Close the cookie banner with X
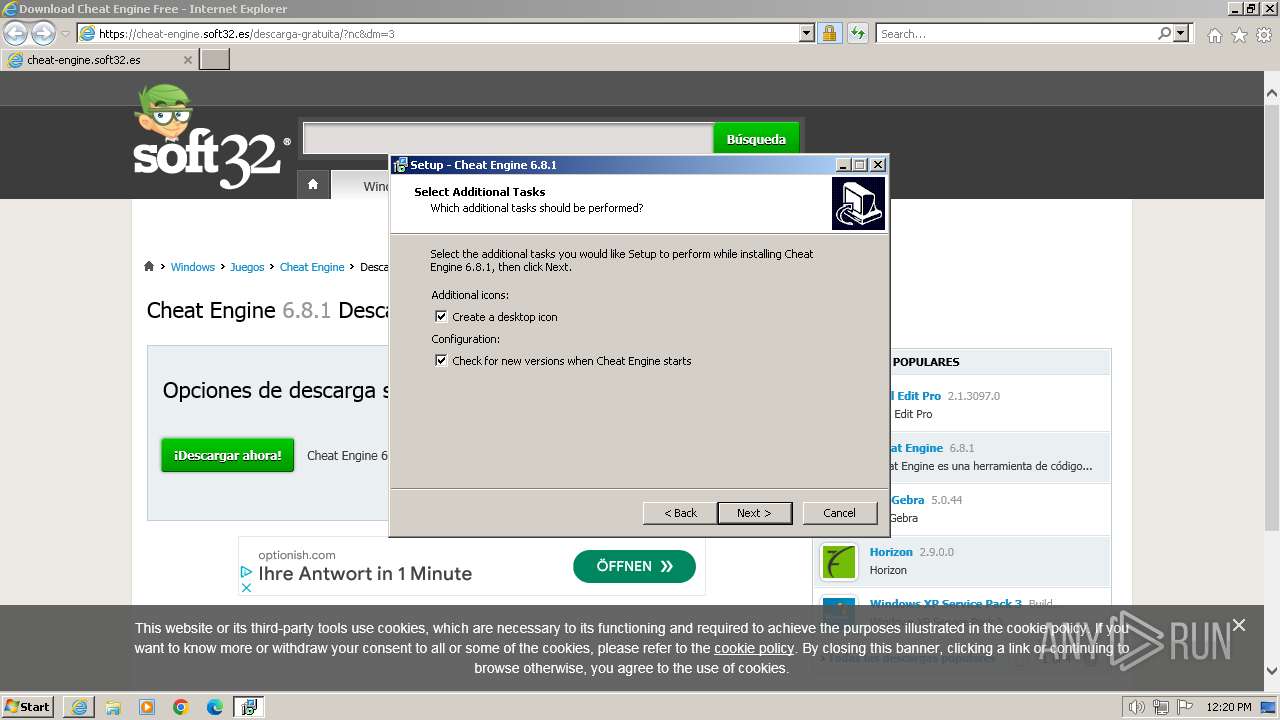The image size is (1280, 720). point(1239,625)
